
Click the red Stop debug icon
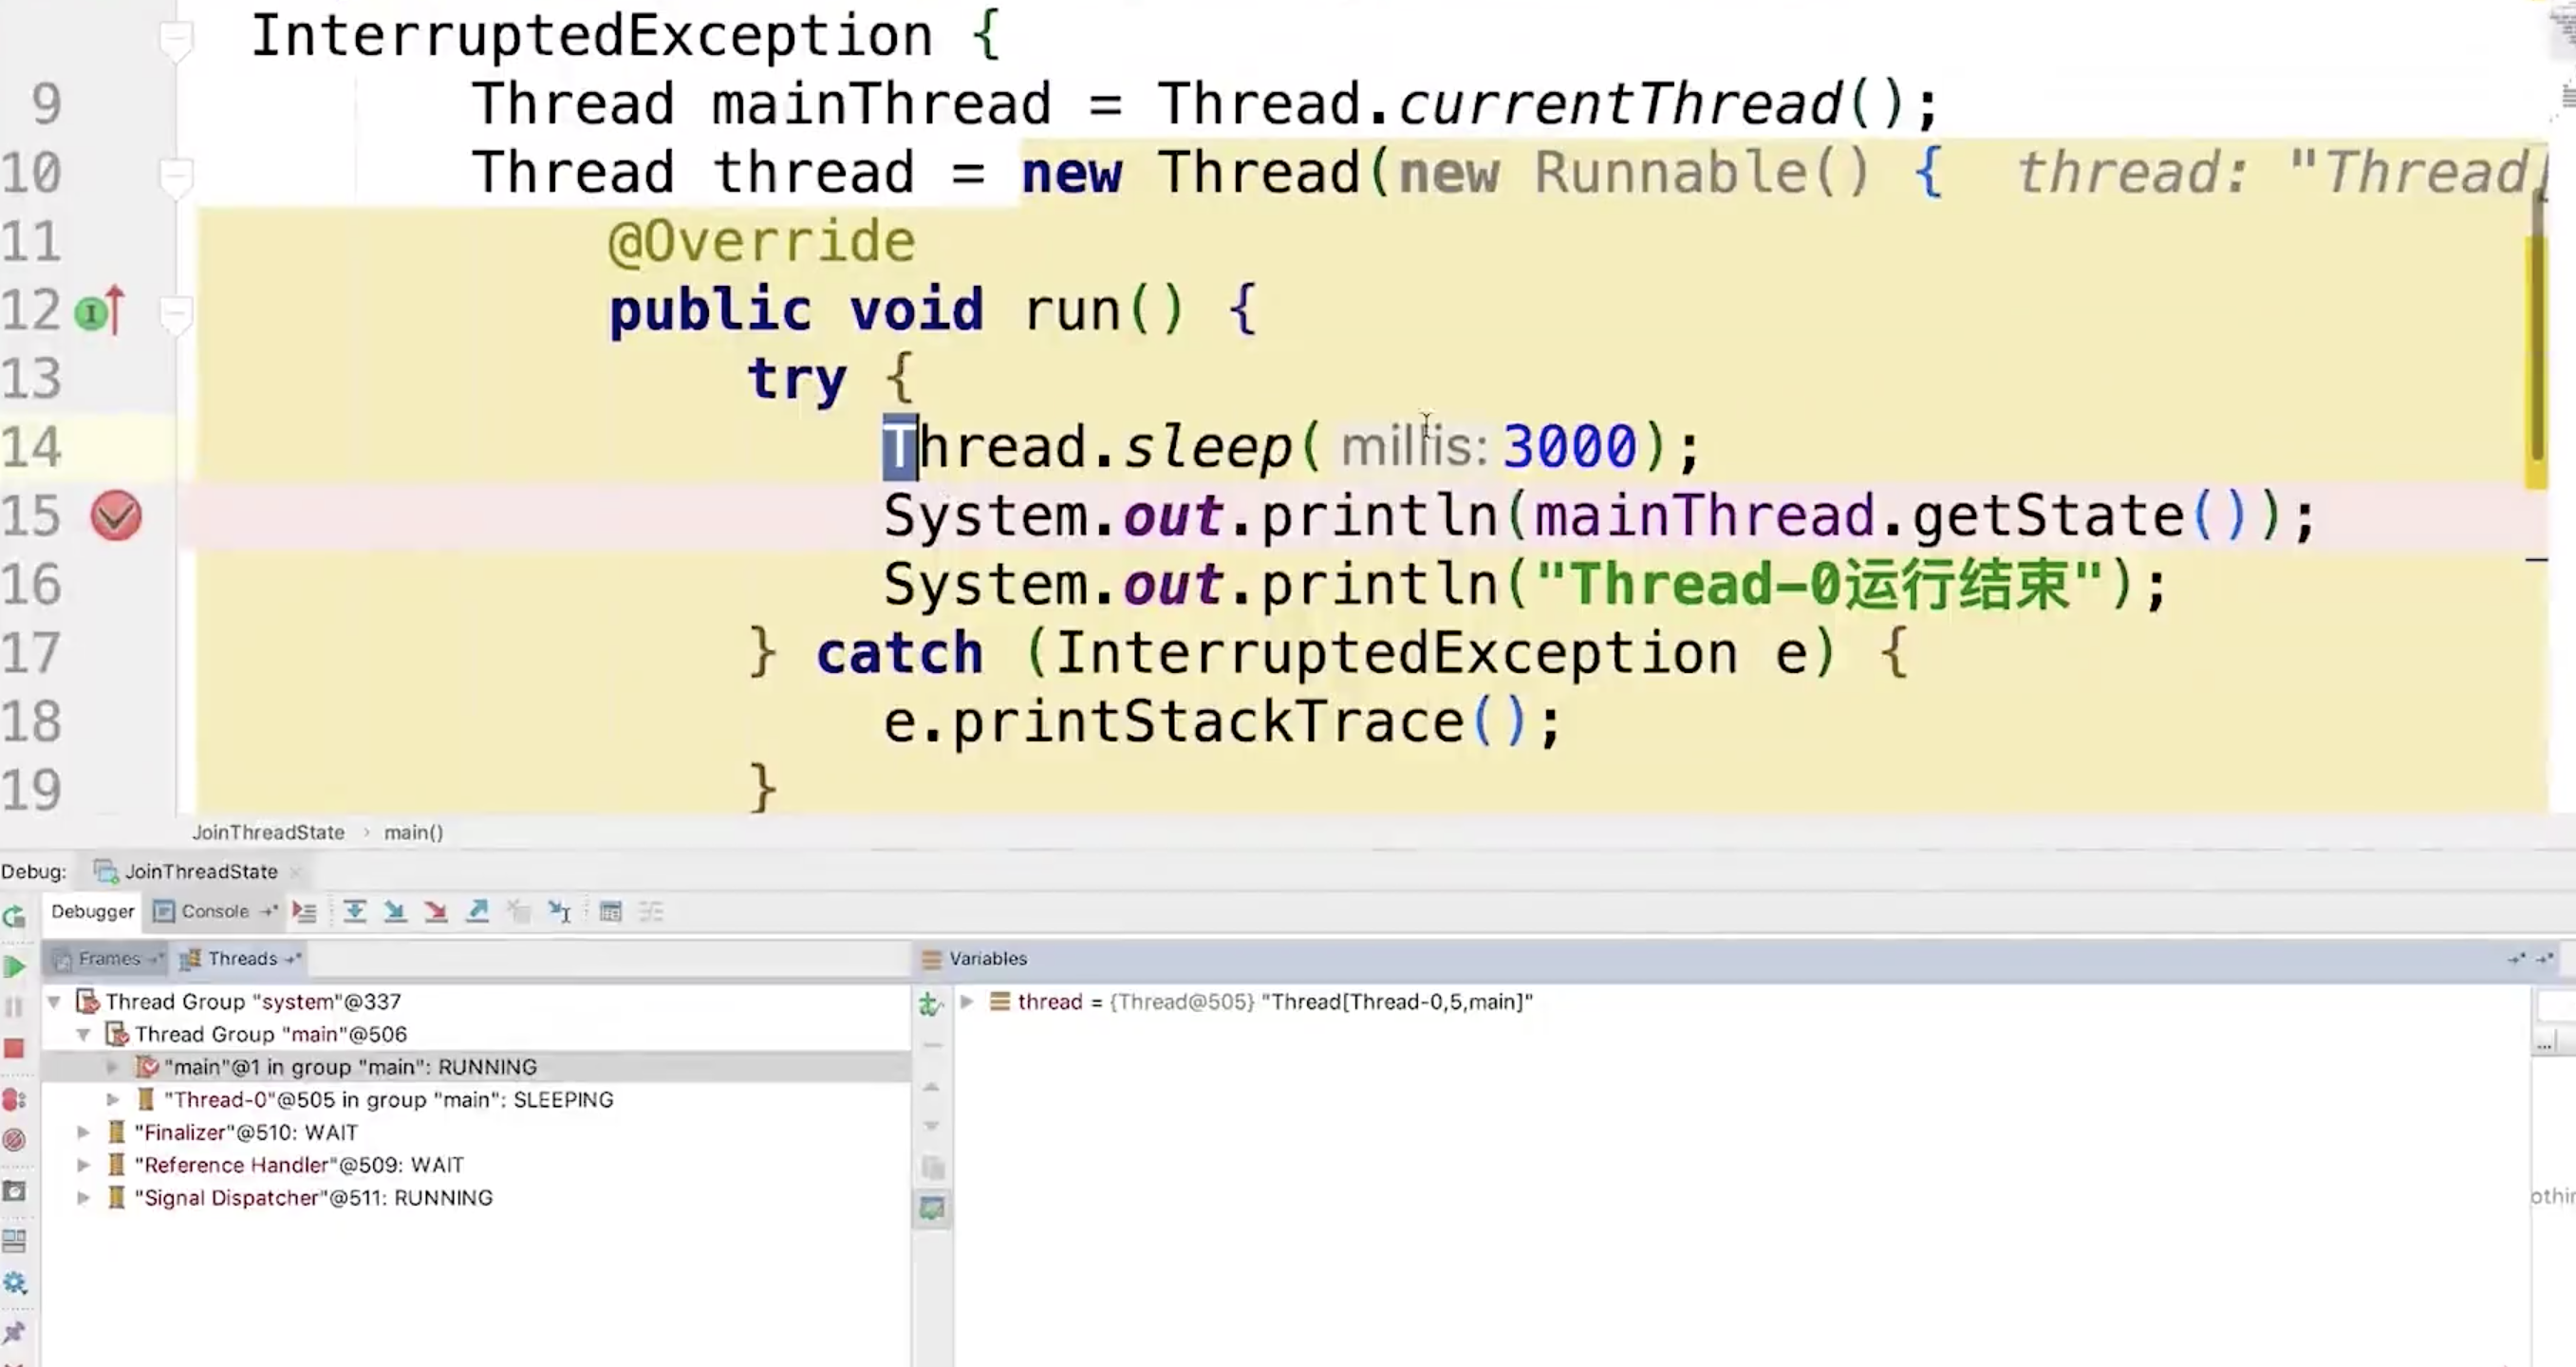pyautogui.click(x=14, y=1049)
